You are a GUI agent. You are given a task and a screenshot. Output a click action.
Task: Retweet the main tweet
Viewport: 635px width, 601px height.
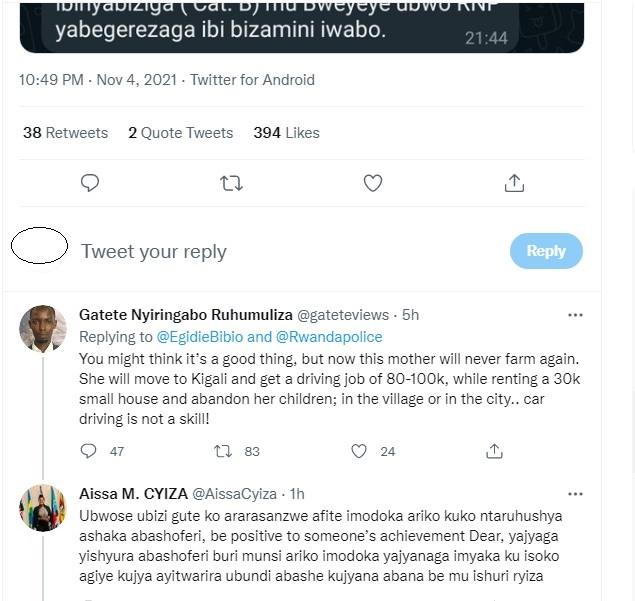231,183
